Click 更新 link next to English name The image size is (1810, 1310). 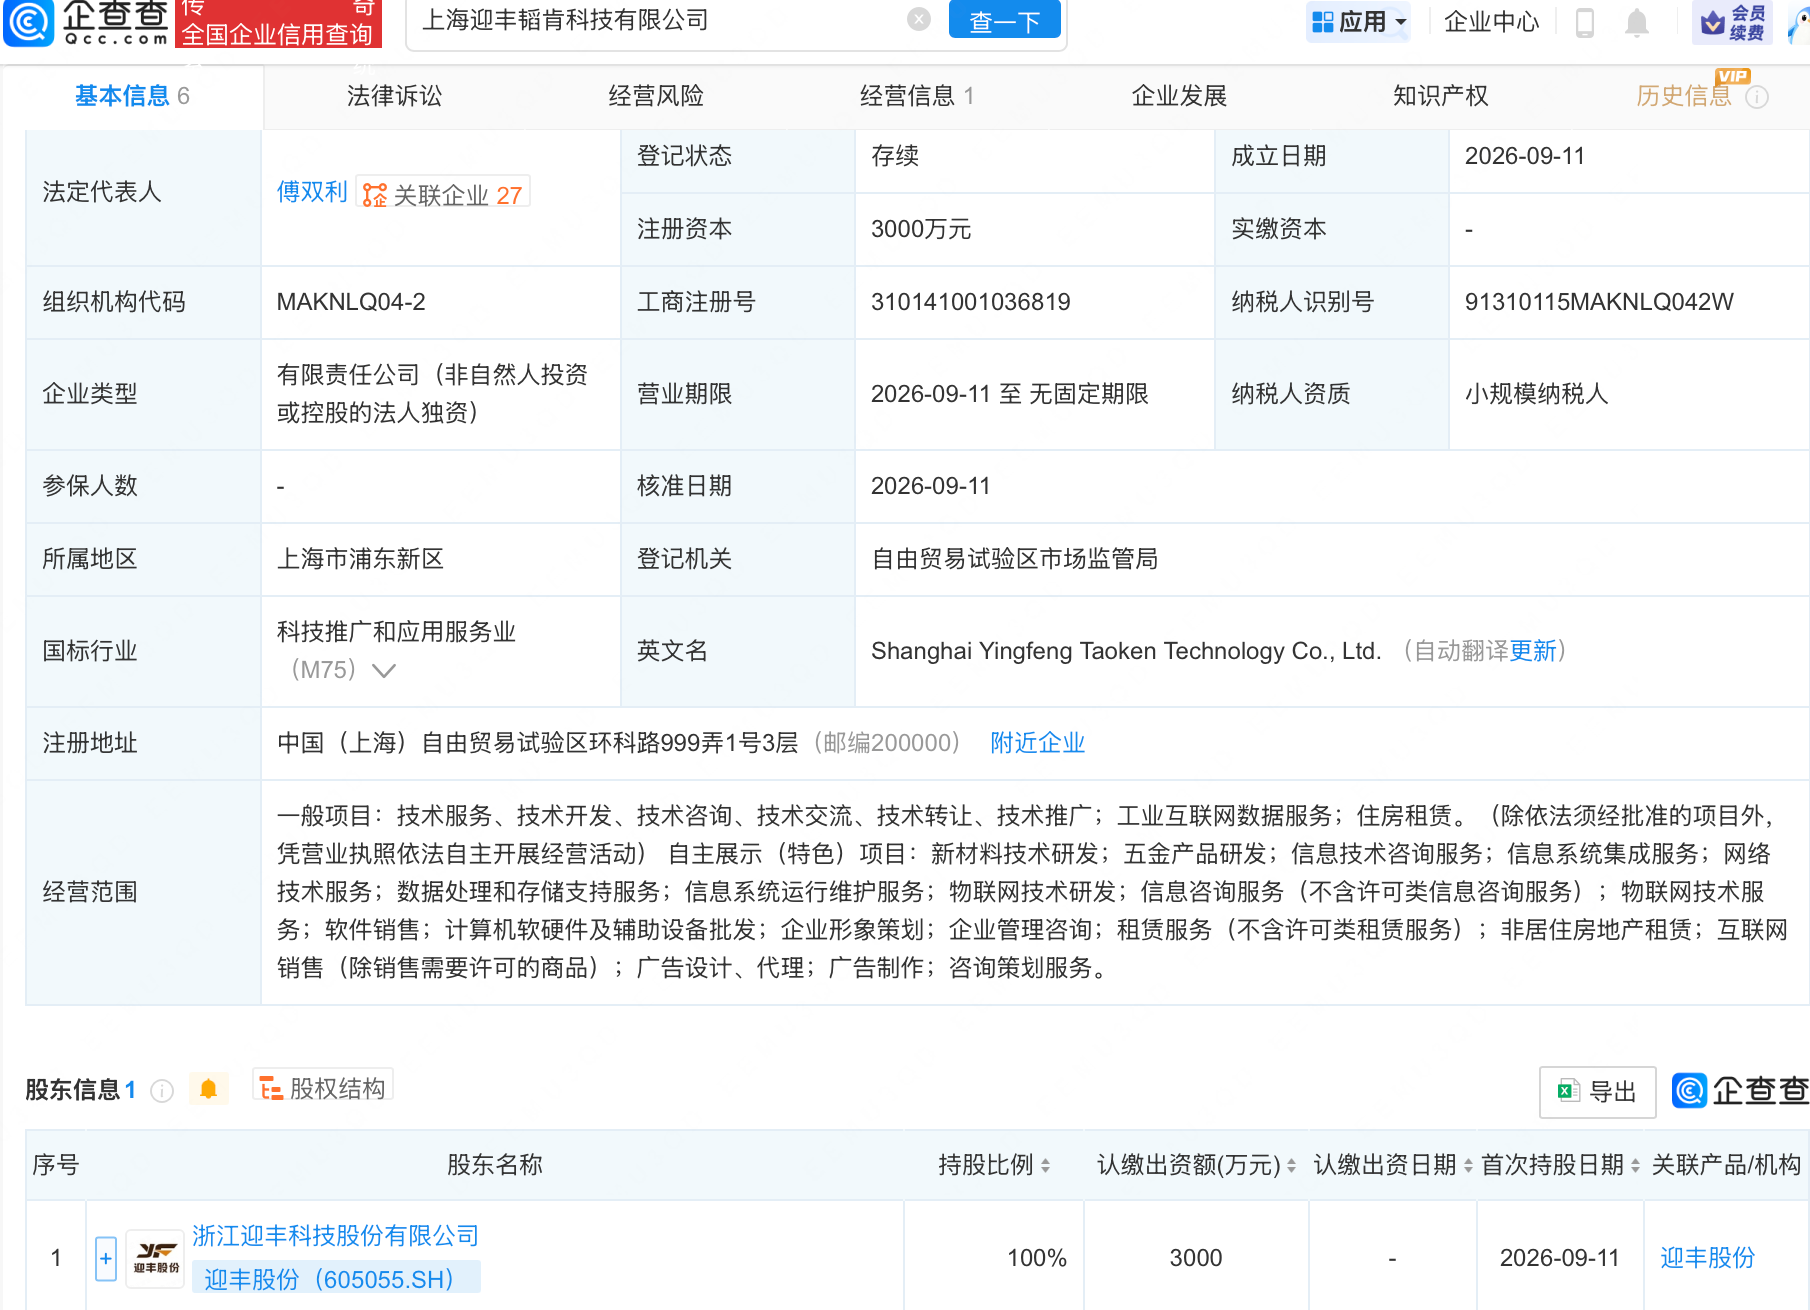[x=1533, y=651]
